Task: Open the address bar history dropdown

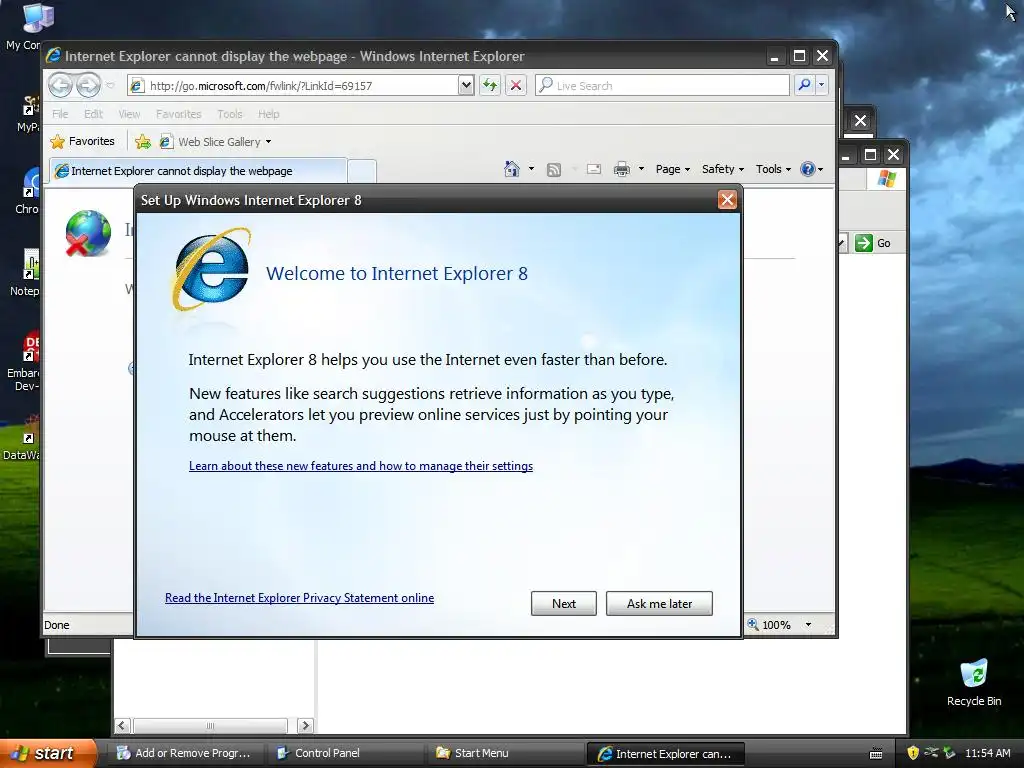Action: [x=466, y=85]
